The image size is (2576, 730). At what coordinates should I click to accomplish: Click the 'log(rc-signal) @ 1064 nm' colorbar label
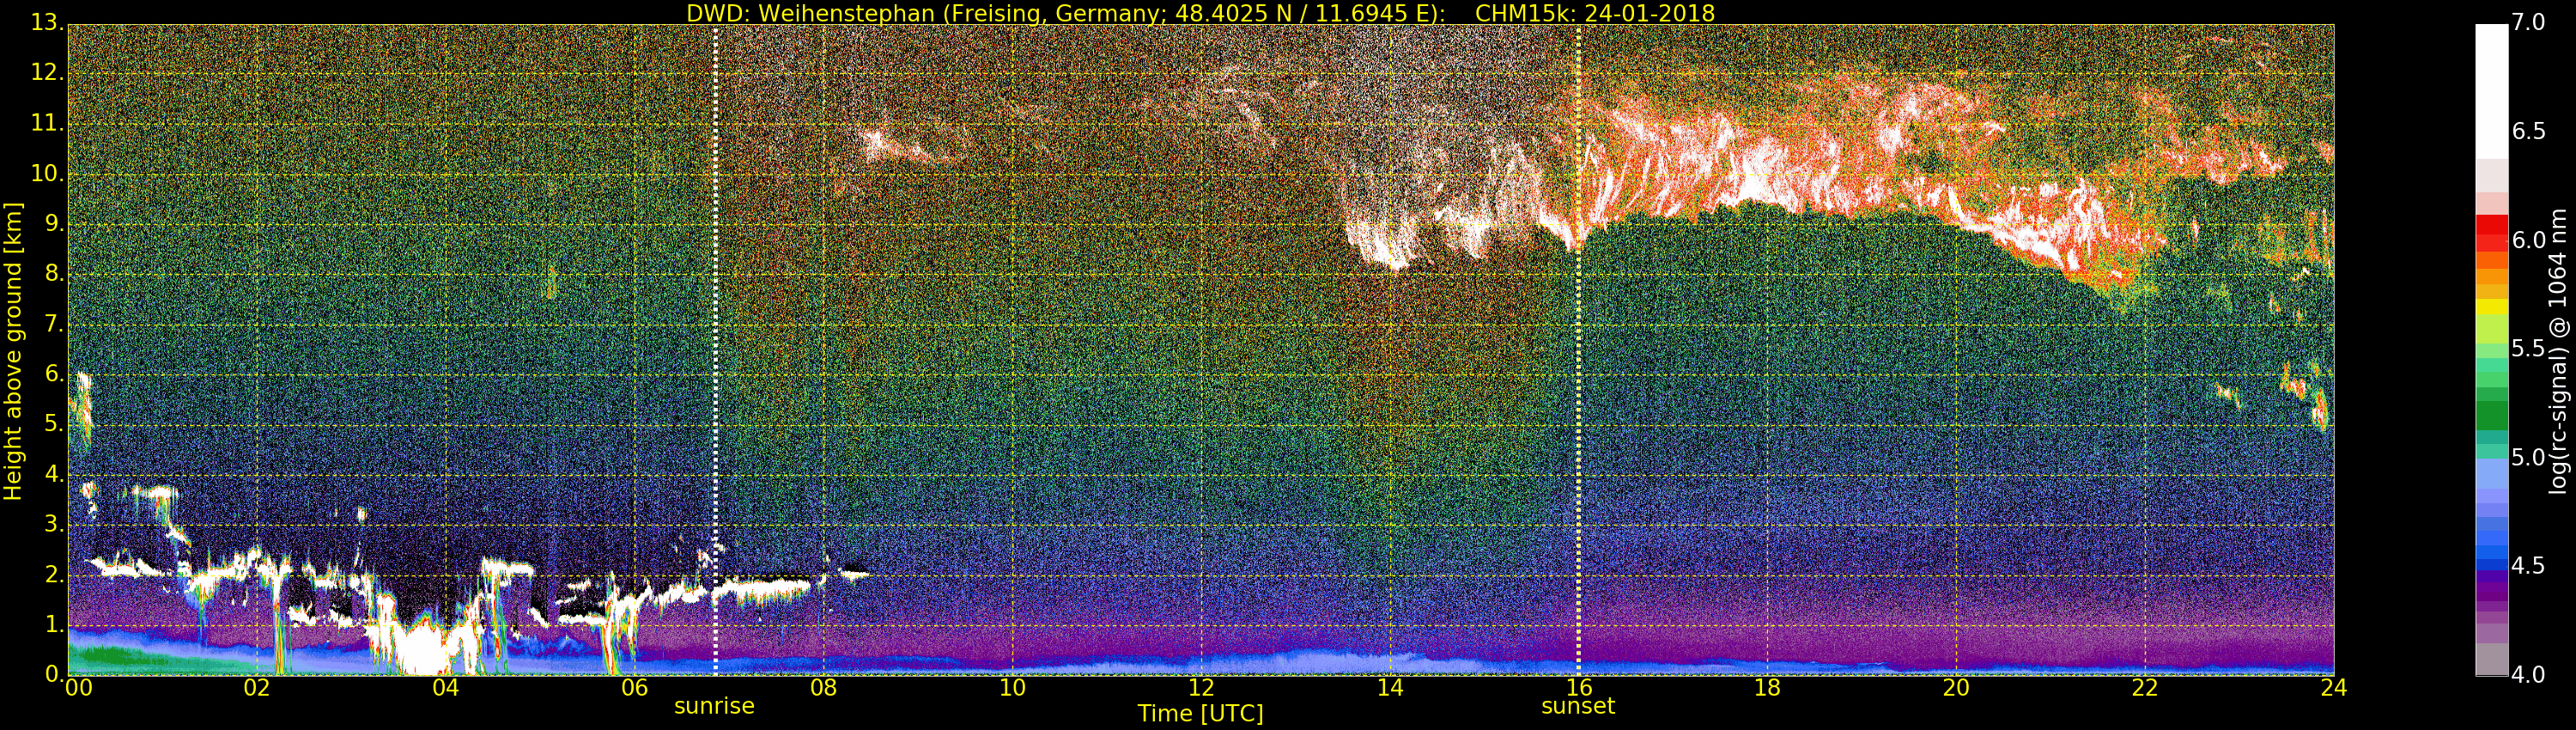pos(2559,350)
